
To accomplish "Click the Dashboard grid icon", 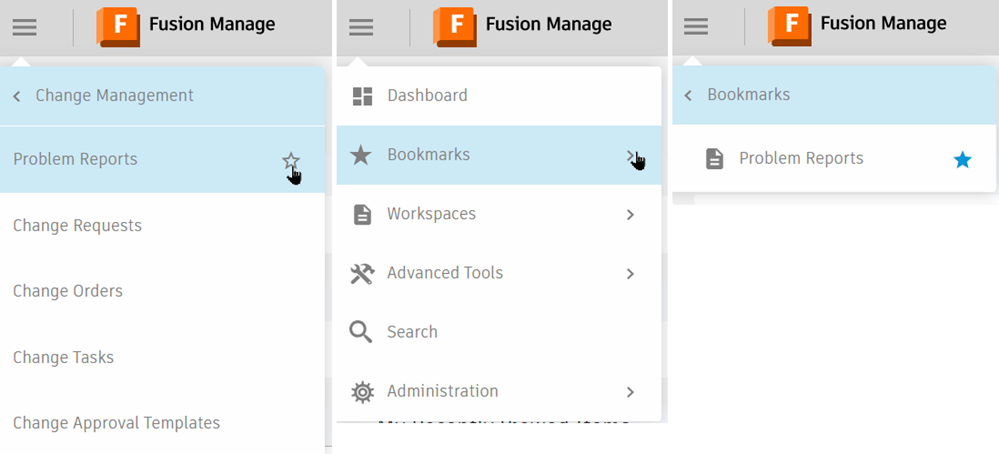I will tap(362, 96).
